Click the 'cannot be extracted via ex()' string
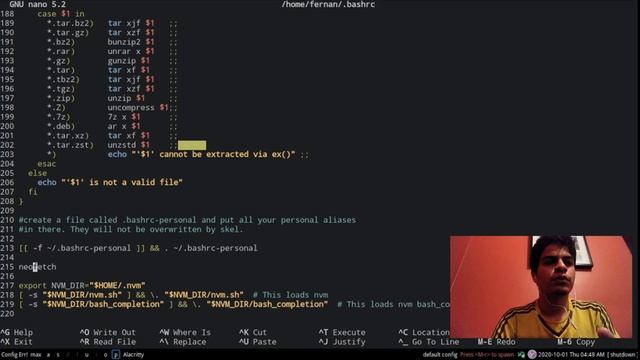The width and height of the screenshot is (640, 360). pyautogui.click(x=213, y=154)
